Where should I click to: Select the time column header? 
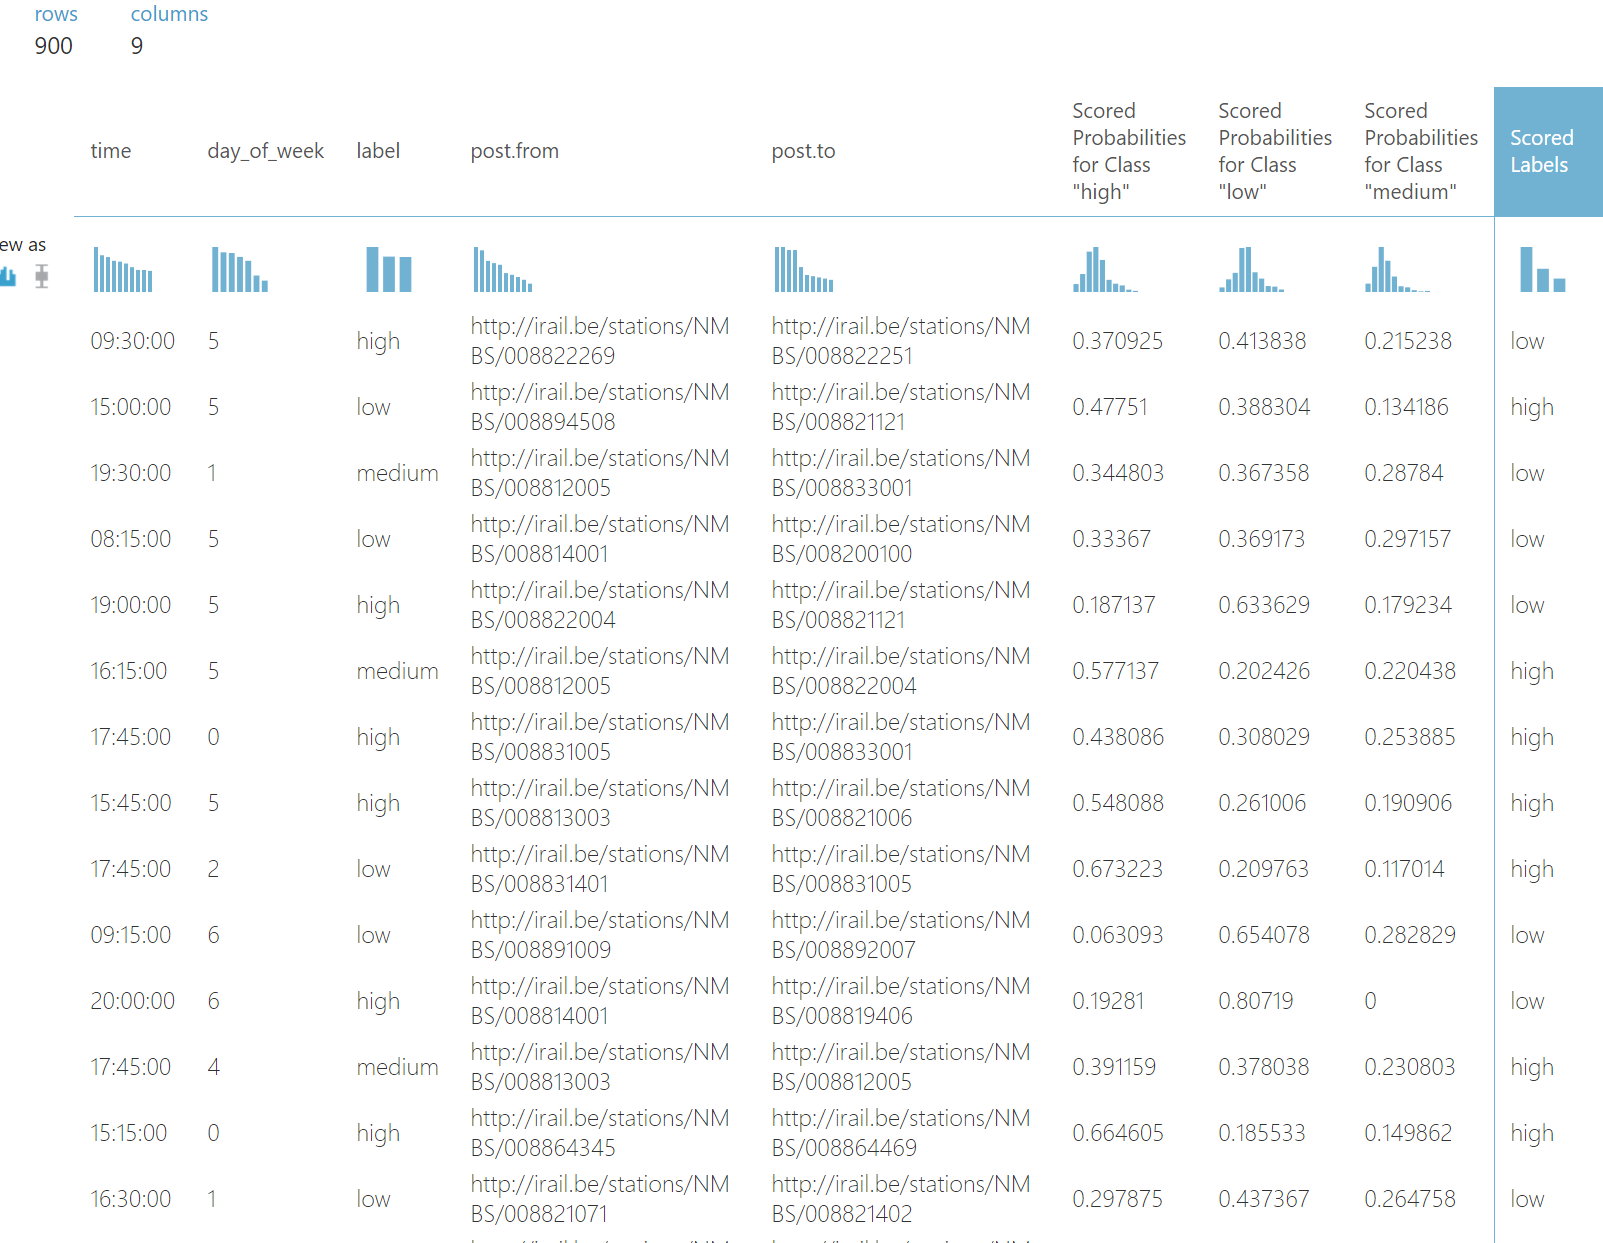(x=111, y=151)
